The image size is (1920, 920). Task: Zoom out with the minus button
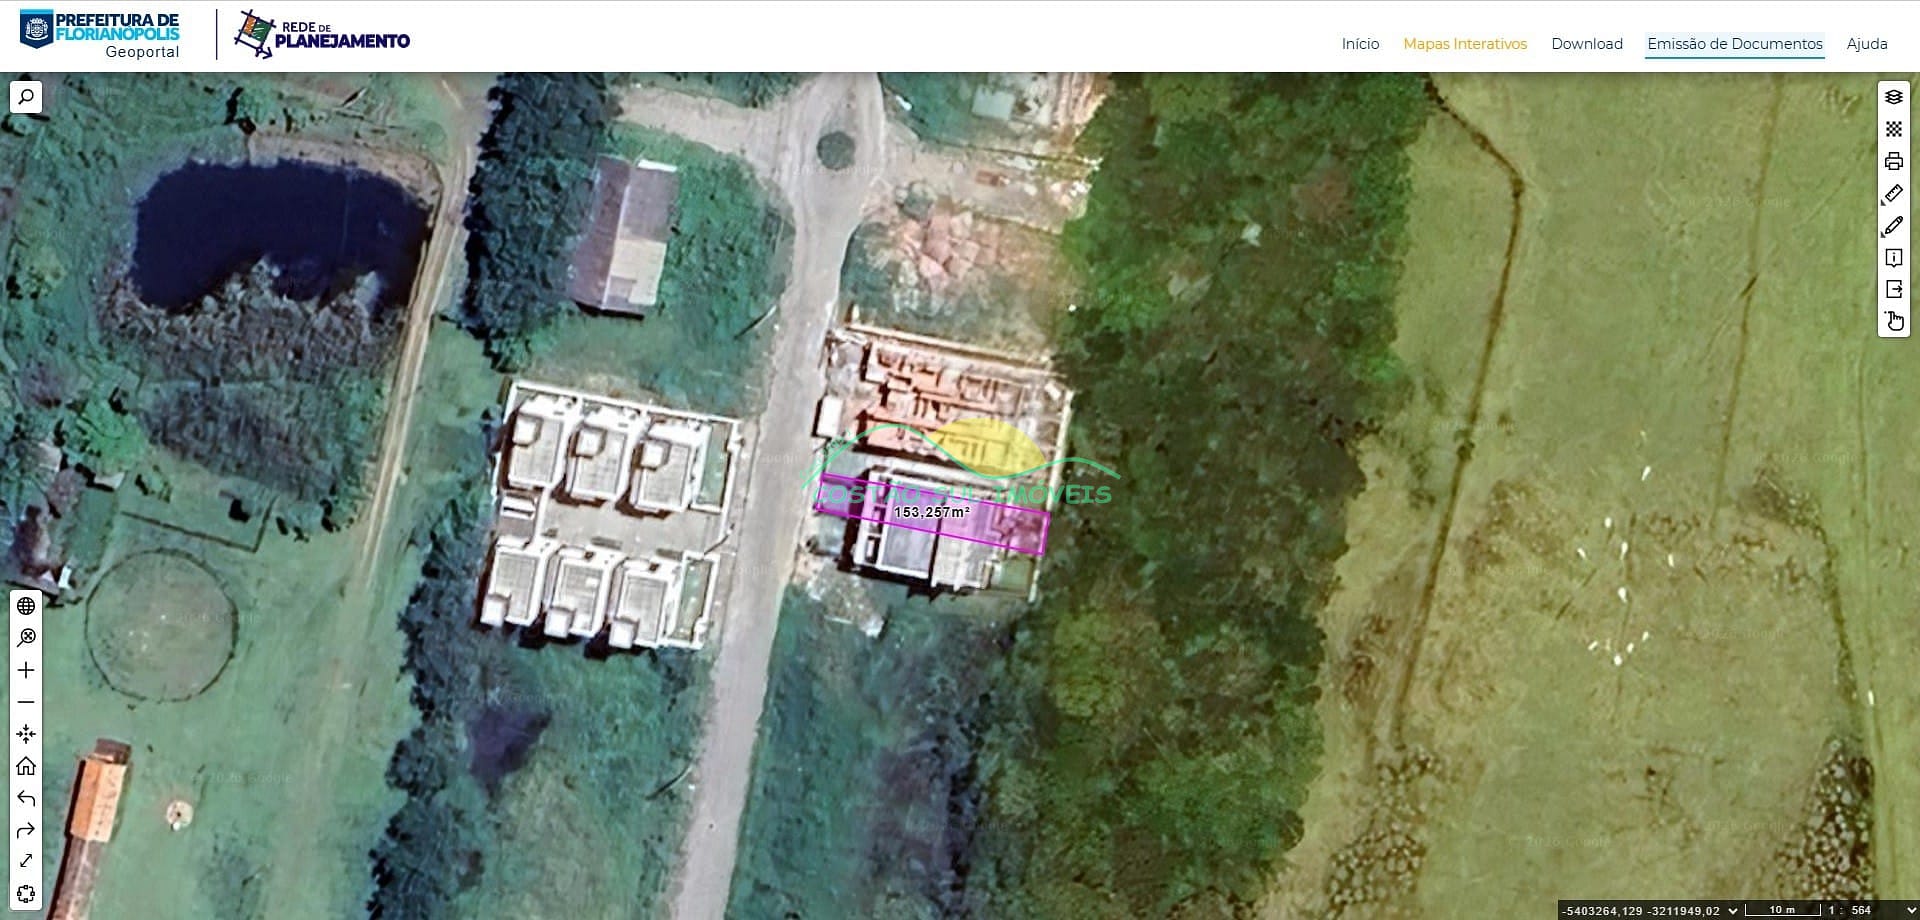[x=26, y=702]
